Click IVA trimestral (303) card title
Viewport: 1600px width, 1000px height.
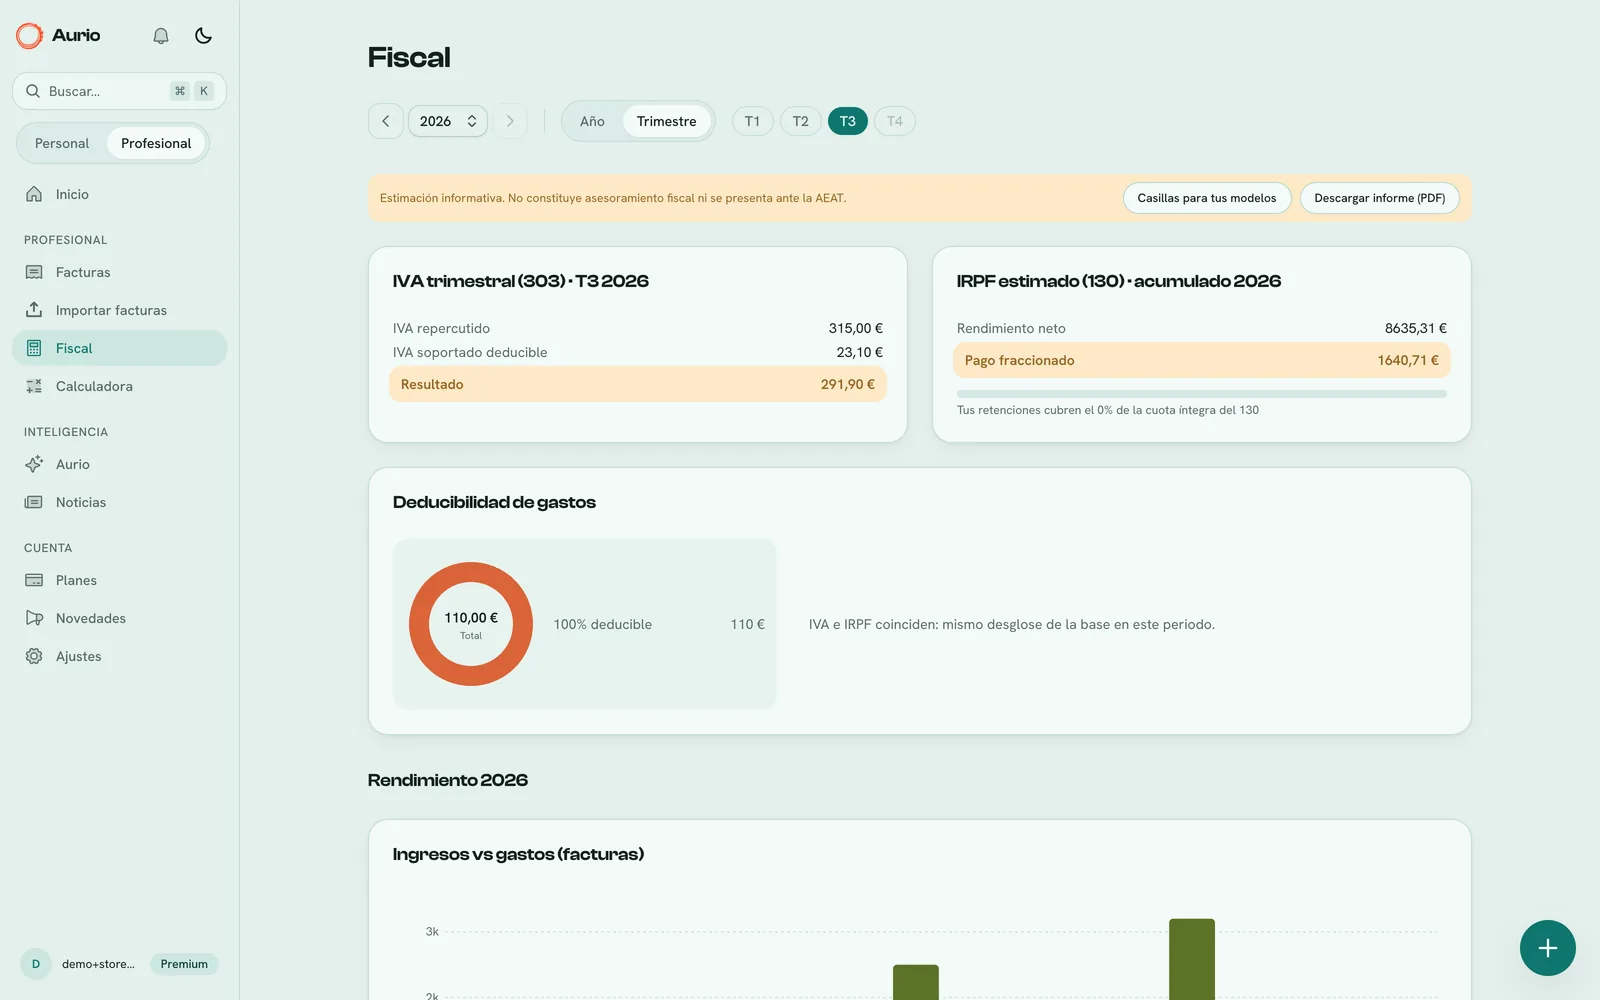[521, 281]
